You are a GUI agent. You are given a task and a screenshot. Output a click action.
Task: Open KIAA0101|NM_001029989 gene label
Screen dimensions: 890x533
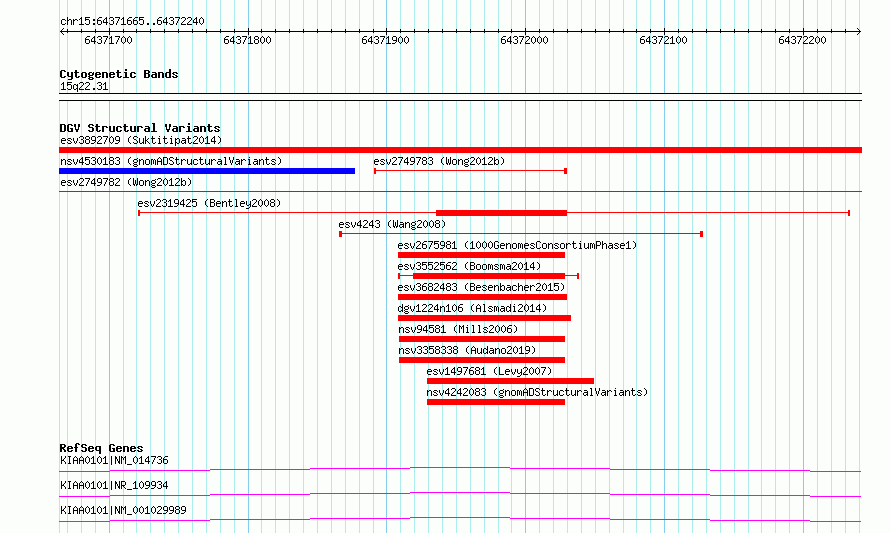(123, 510)
